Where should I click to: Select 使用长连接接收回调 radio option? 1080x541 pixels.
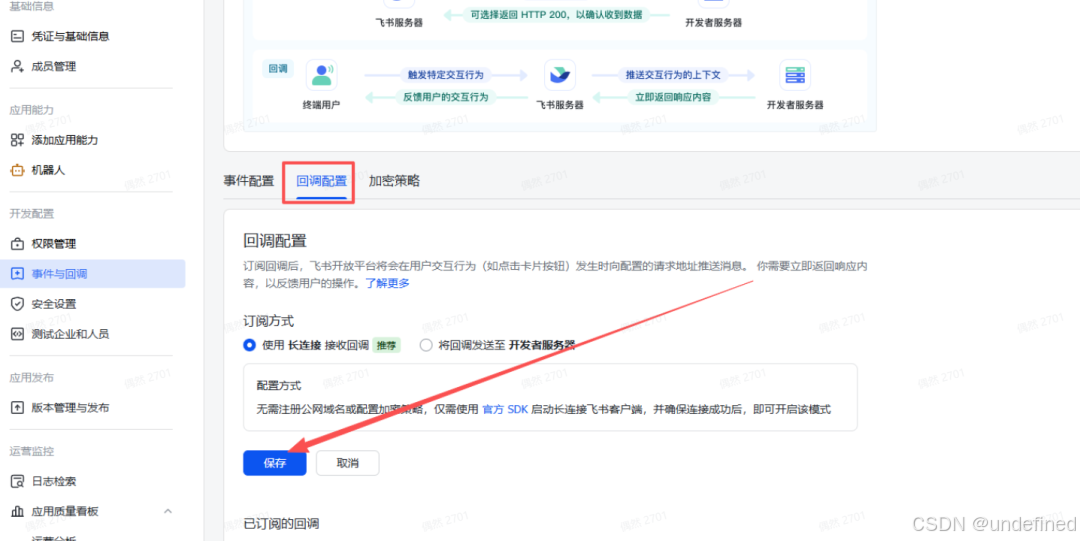coord(249,345)
